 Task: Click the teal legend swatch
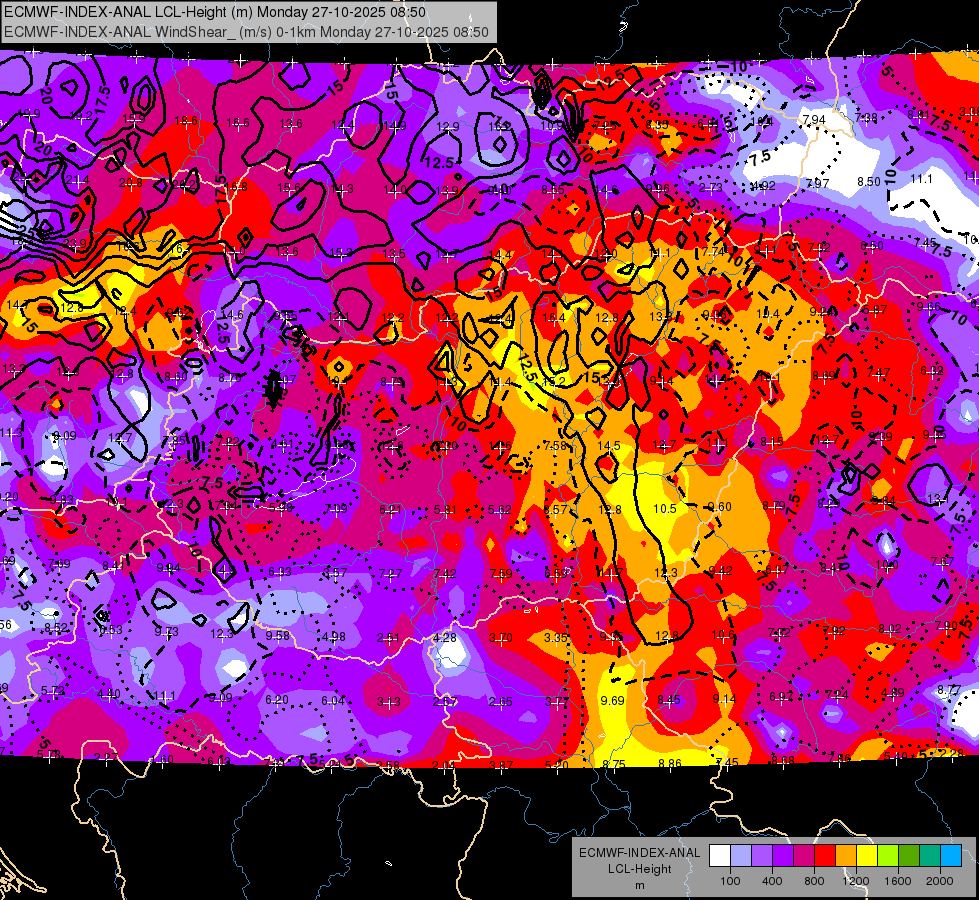930,856
